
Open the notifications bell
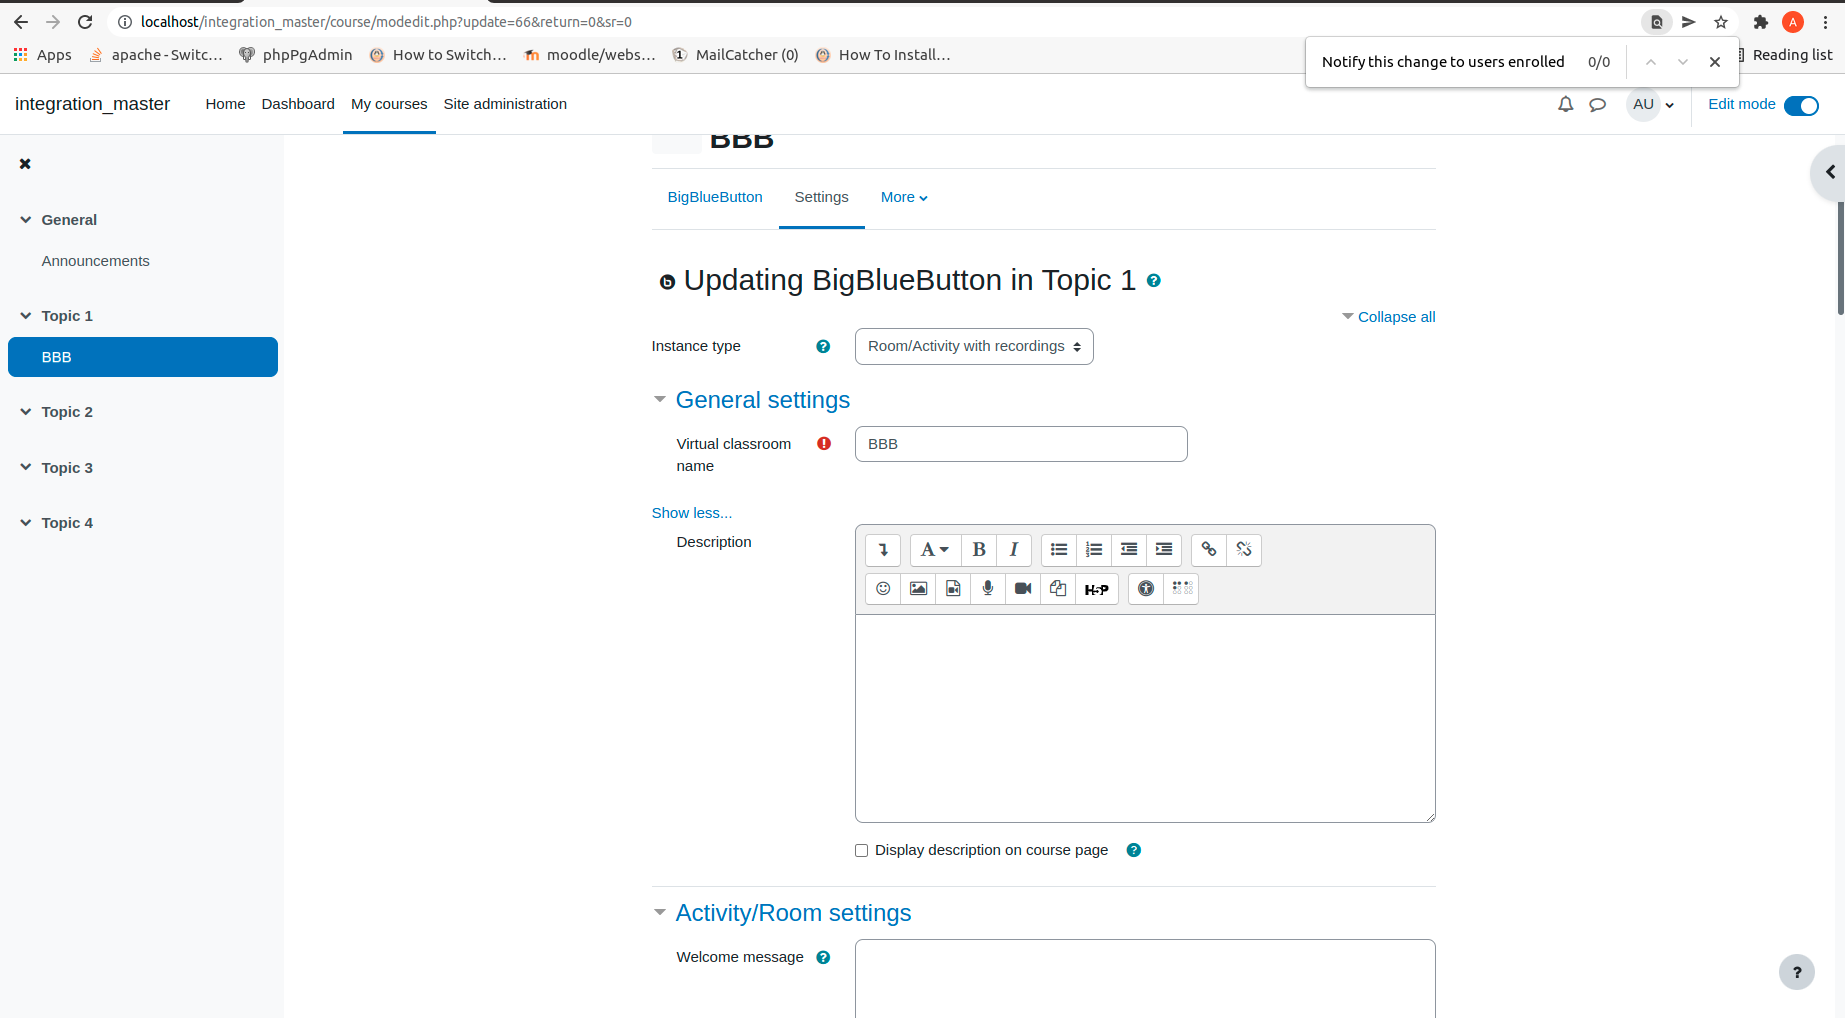[1566, 104]
